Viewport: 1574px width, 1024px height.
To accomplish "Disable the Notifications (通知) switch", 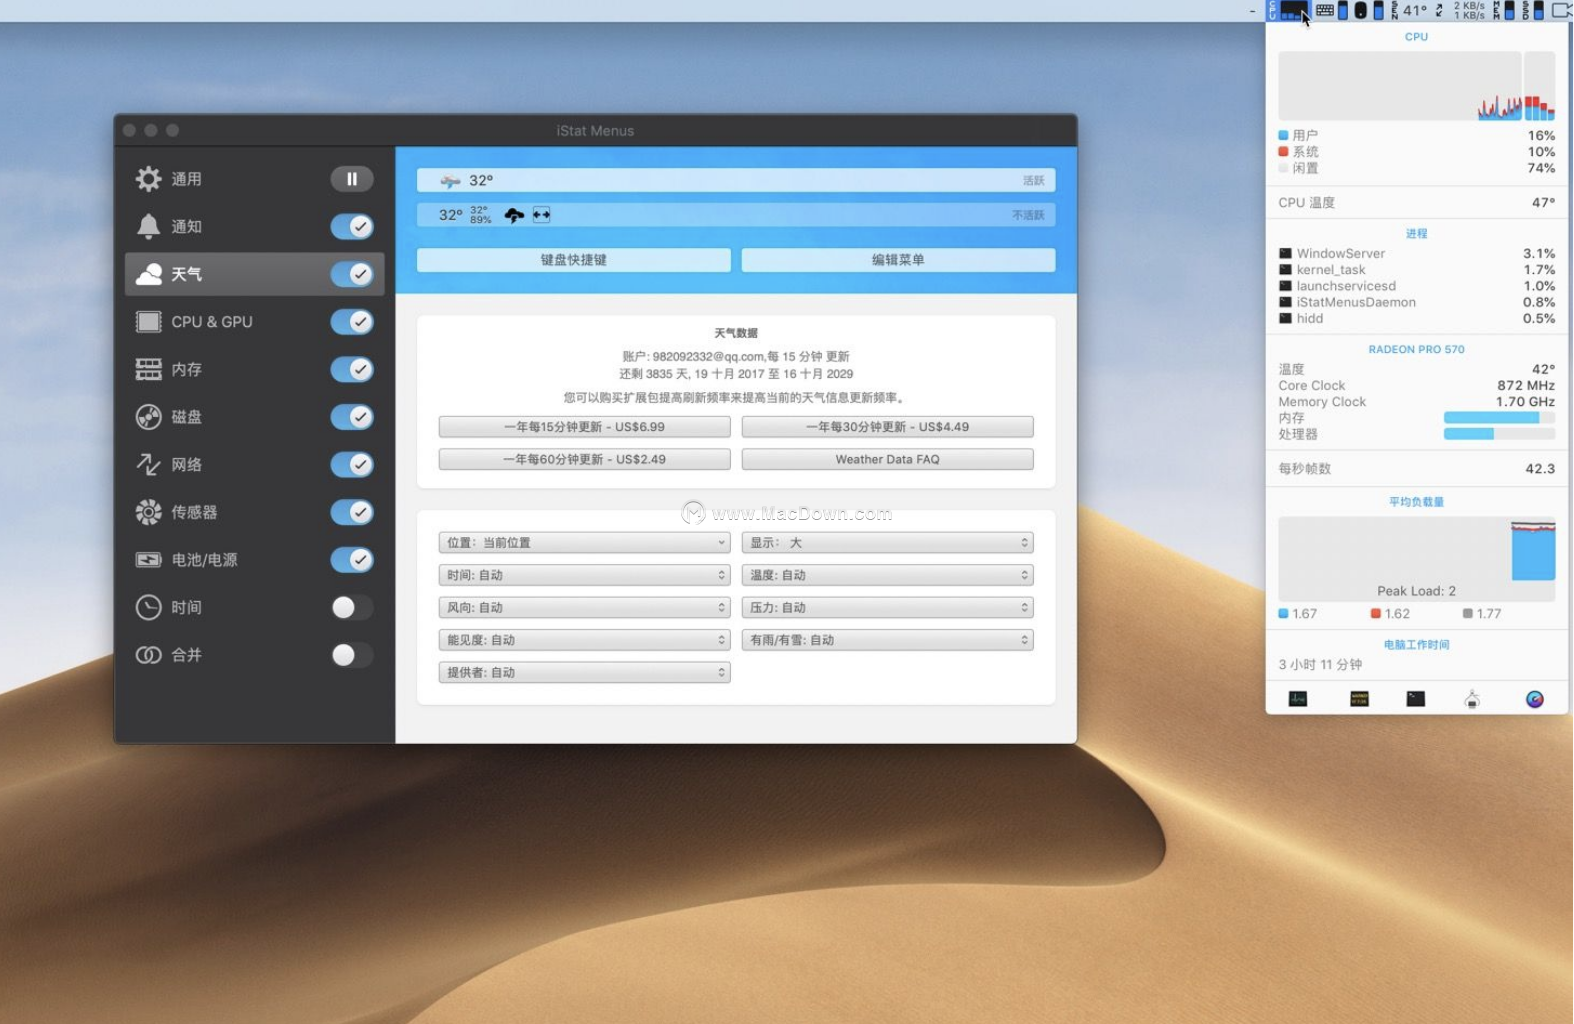I will pos(352,226).
